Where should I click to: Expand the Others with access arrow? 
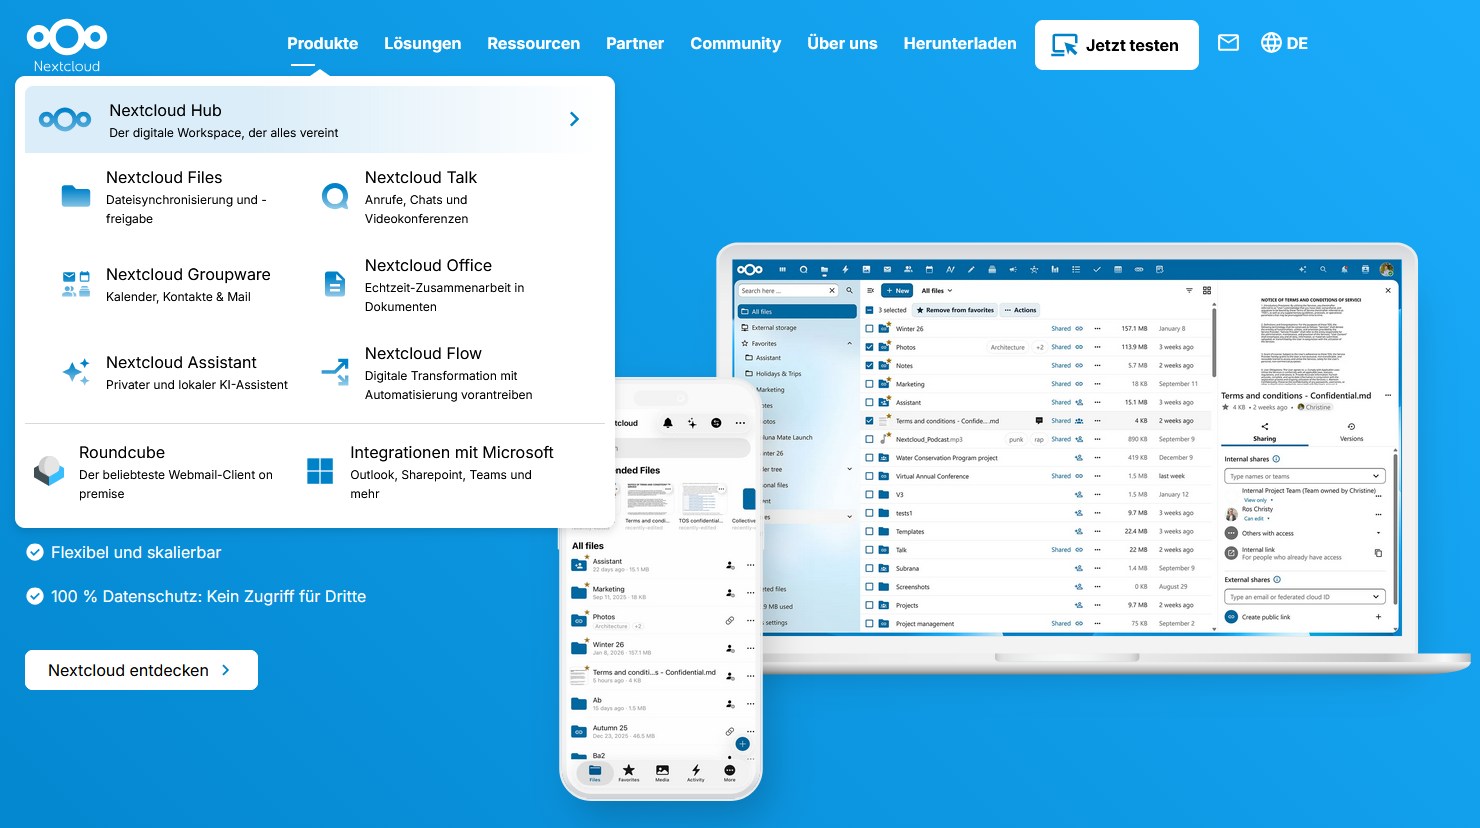[x=1378, y=533]
